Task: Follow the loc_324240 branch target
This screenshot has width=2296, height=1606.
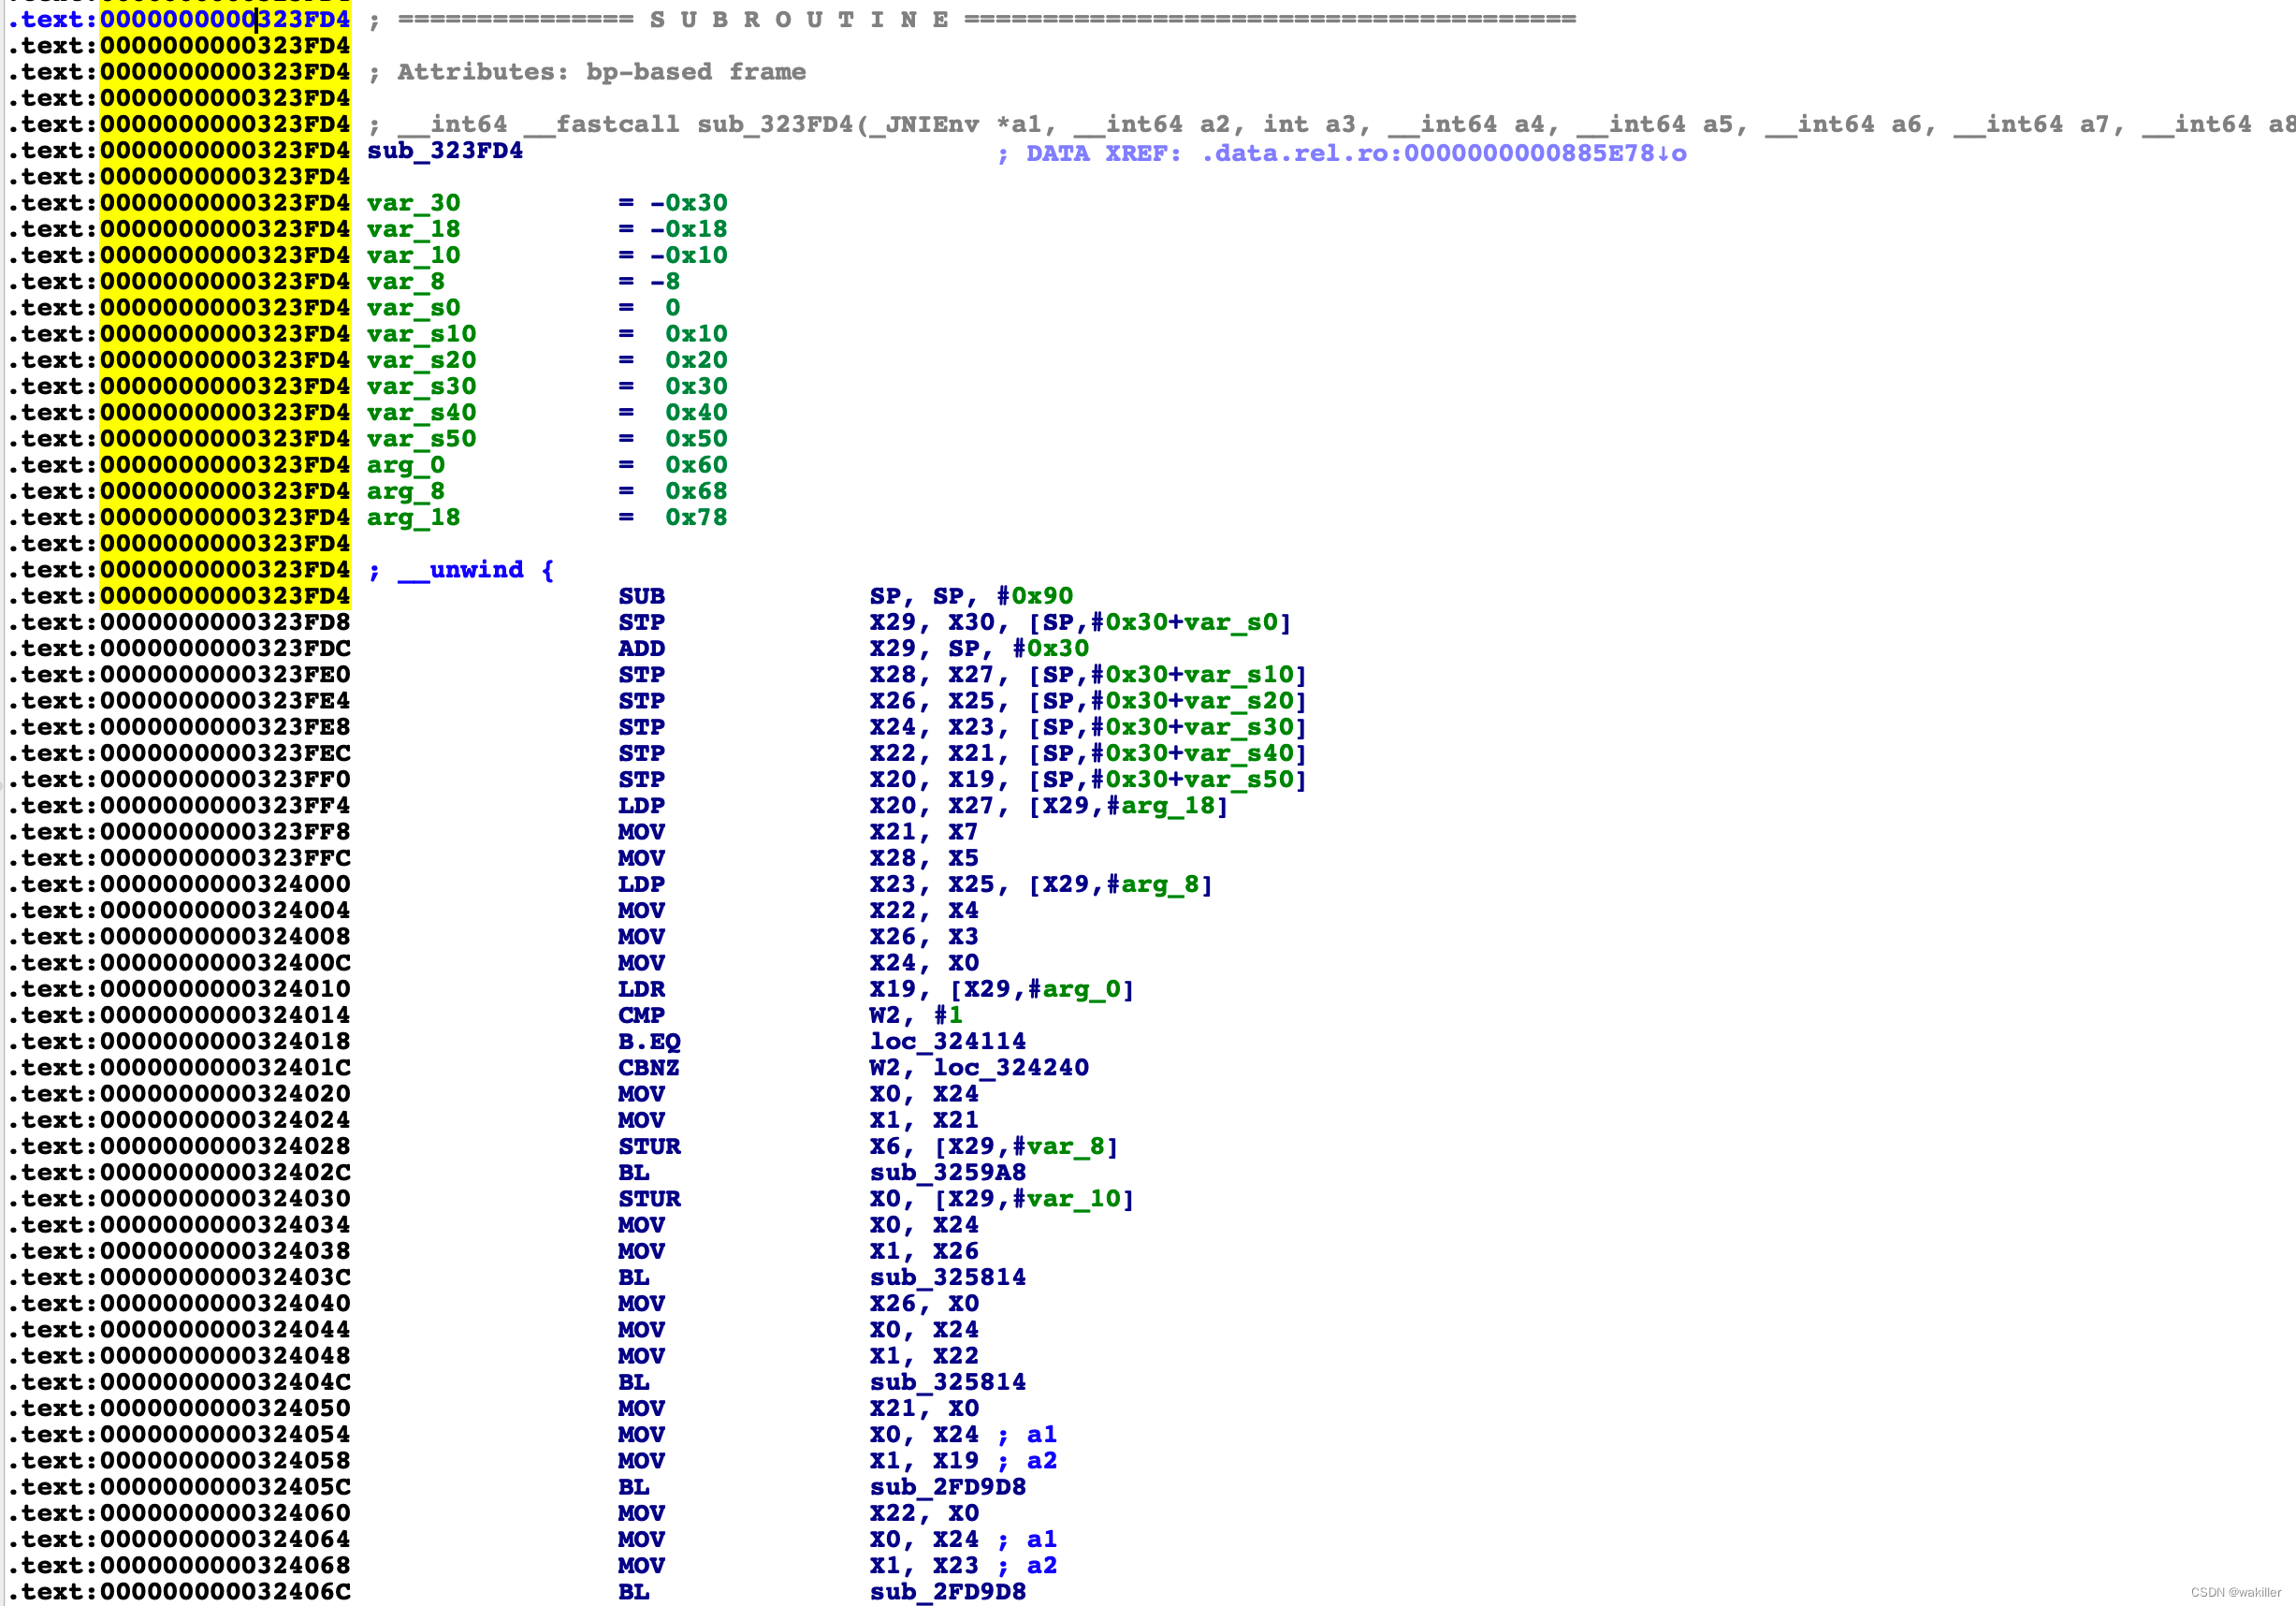Action: click(1011, 1067)
